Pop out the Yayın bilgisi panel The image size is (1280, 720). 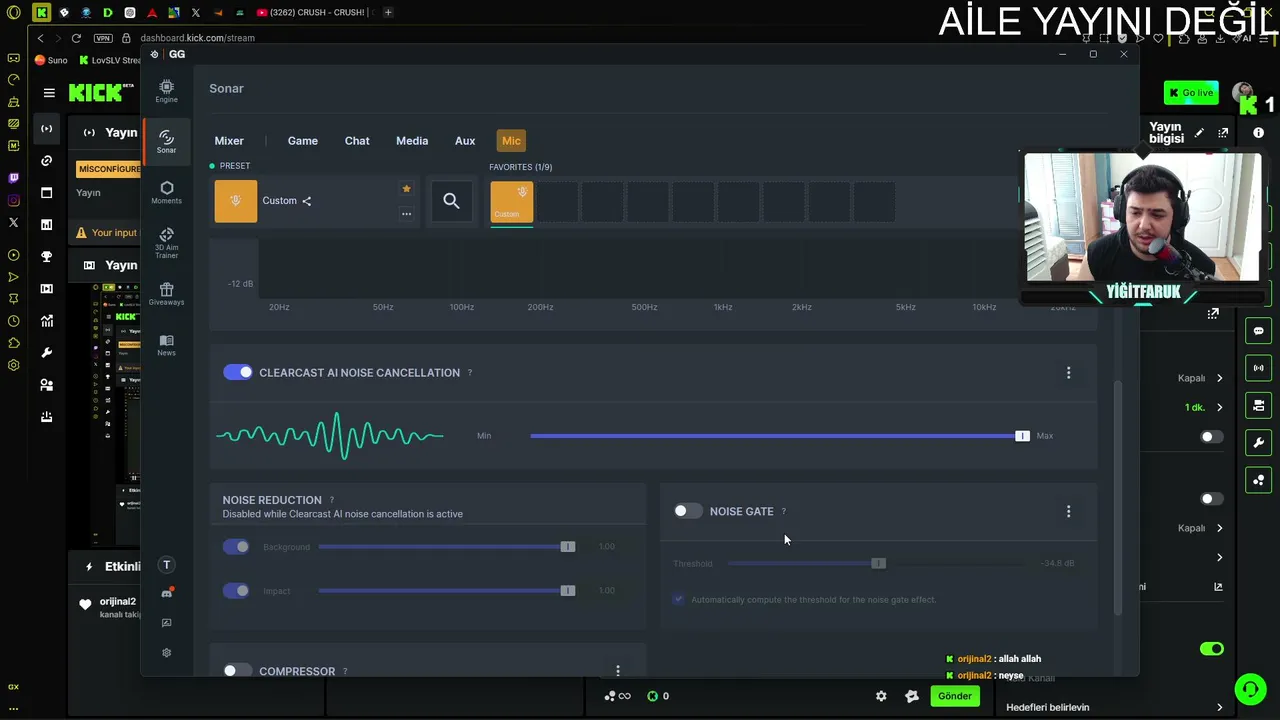coord(1223,133)
